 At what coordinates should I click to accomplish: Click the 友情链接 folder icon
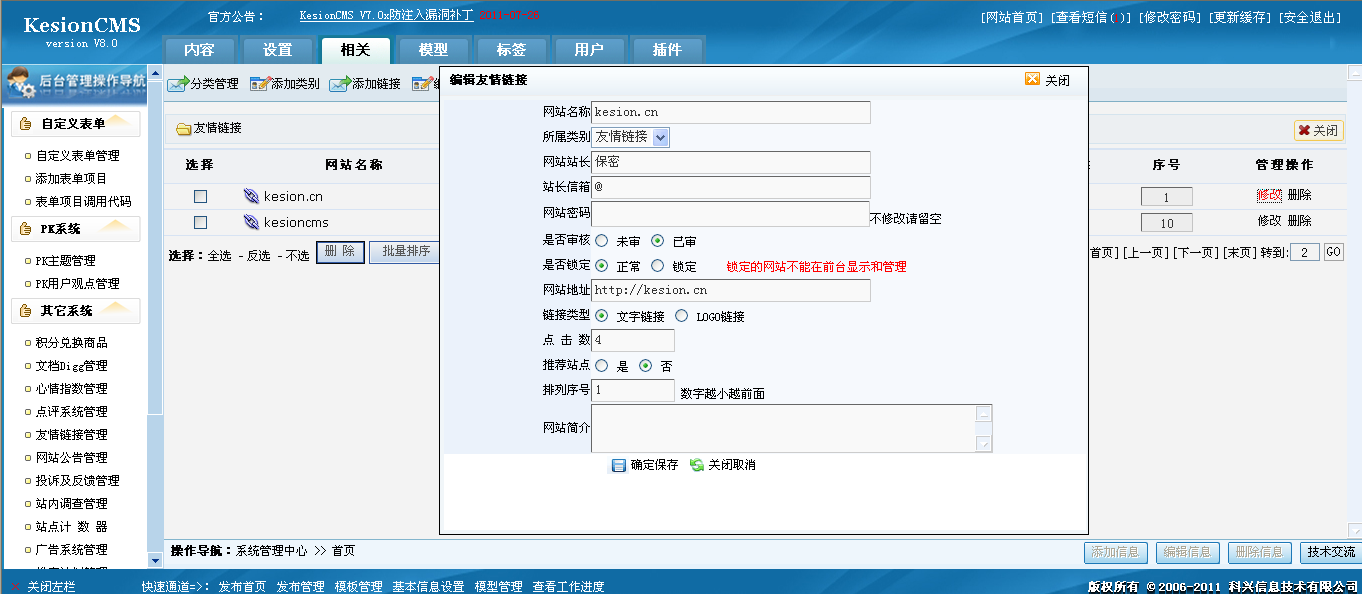tap(183, 128)
